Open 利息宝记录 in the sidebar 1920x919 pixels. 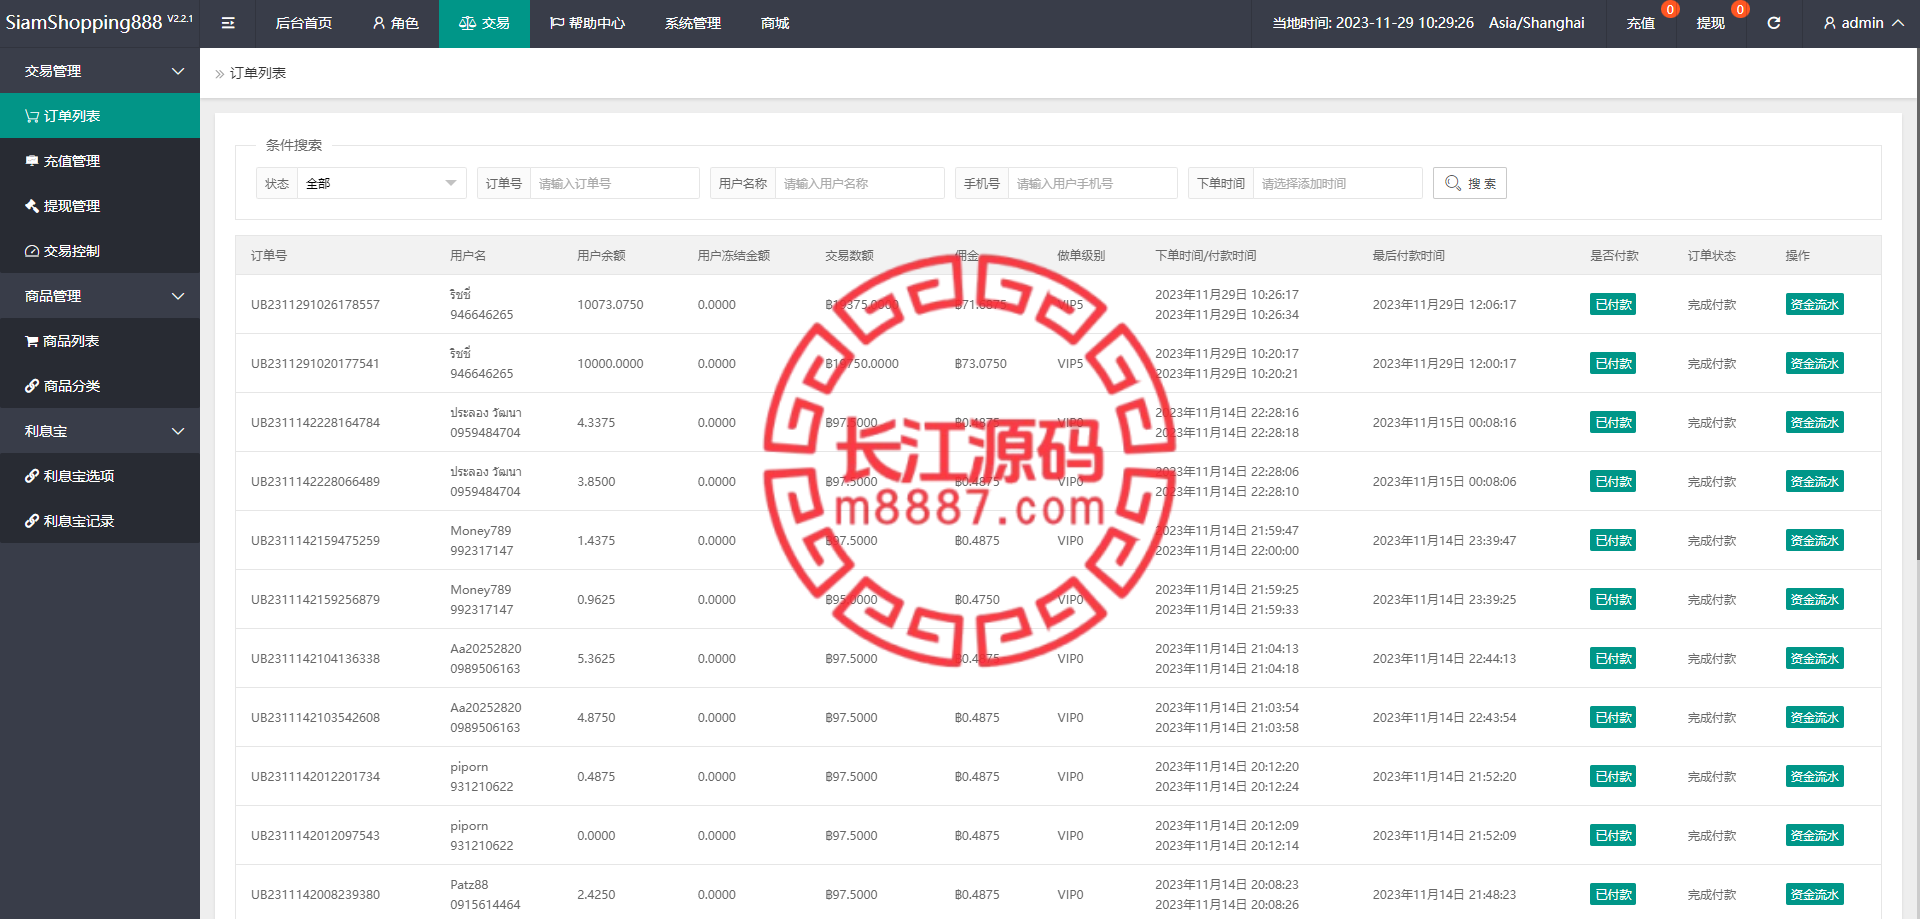(x=100, y=521)
